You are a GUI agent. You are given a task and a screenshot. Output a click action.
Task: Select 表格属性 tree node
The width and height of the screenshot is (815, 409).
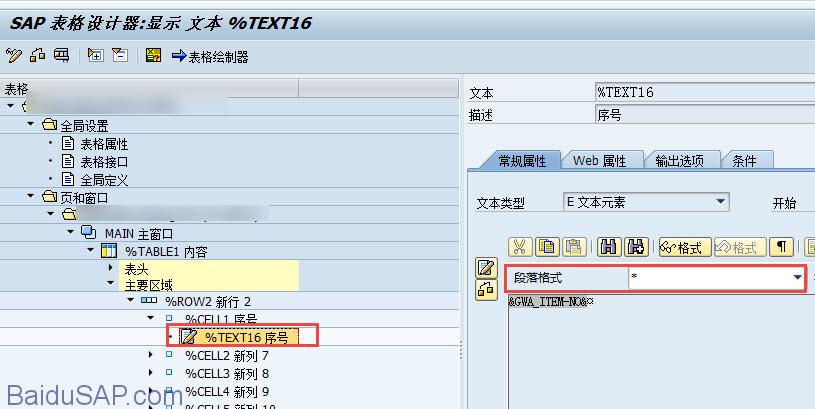click(104, 144)
